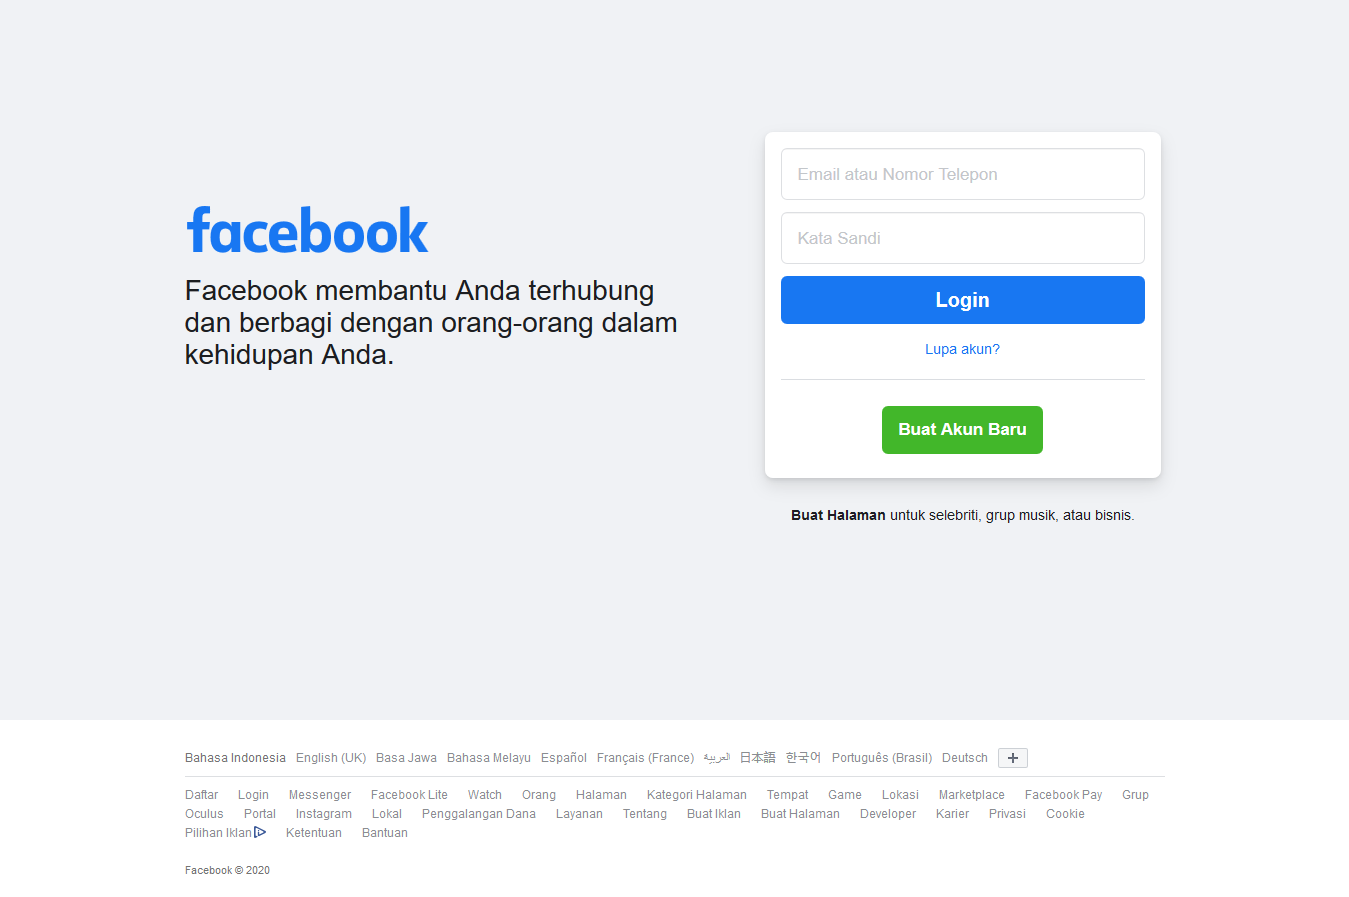Open the Penggalangan Dana footer link
This screenshot has width=1349, height=897.
pos(479,814)
